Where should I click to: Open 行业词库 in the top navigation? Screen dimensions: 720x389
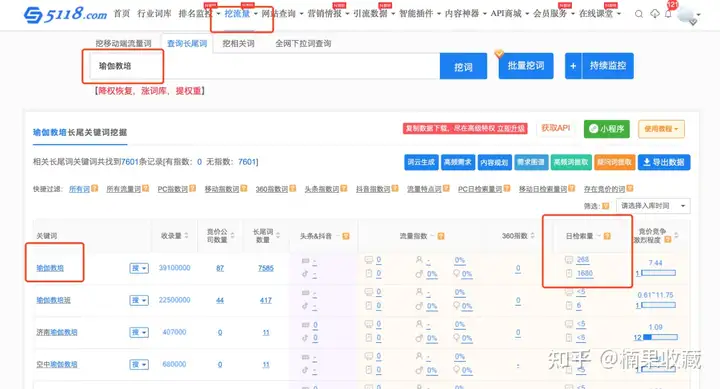(154, 14)
